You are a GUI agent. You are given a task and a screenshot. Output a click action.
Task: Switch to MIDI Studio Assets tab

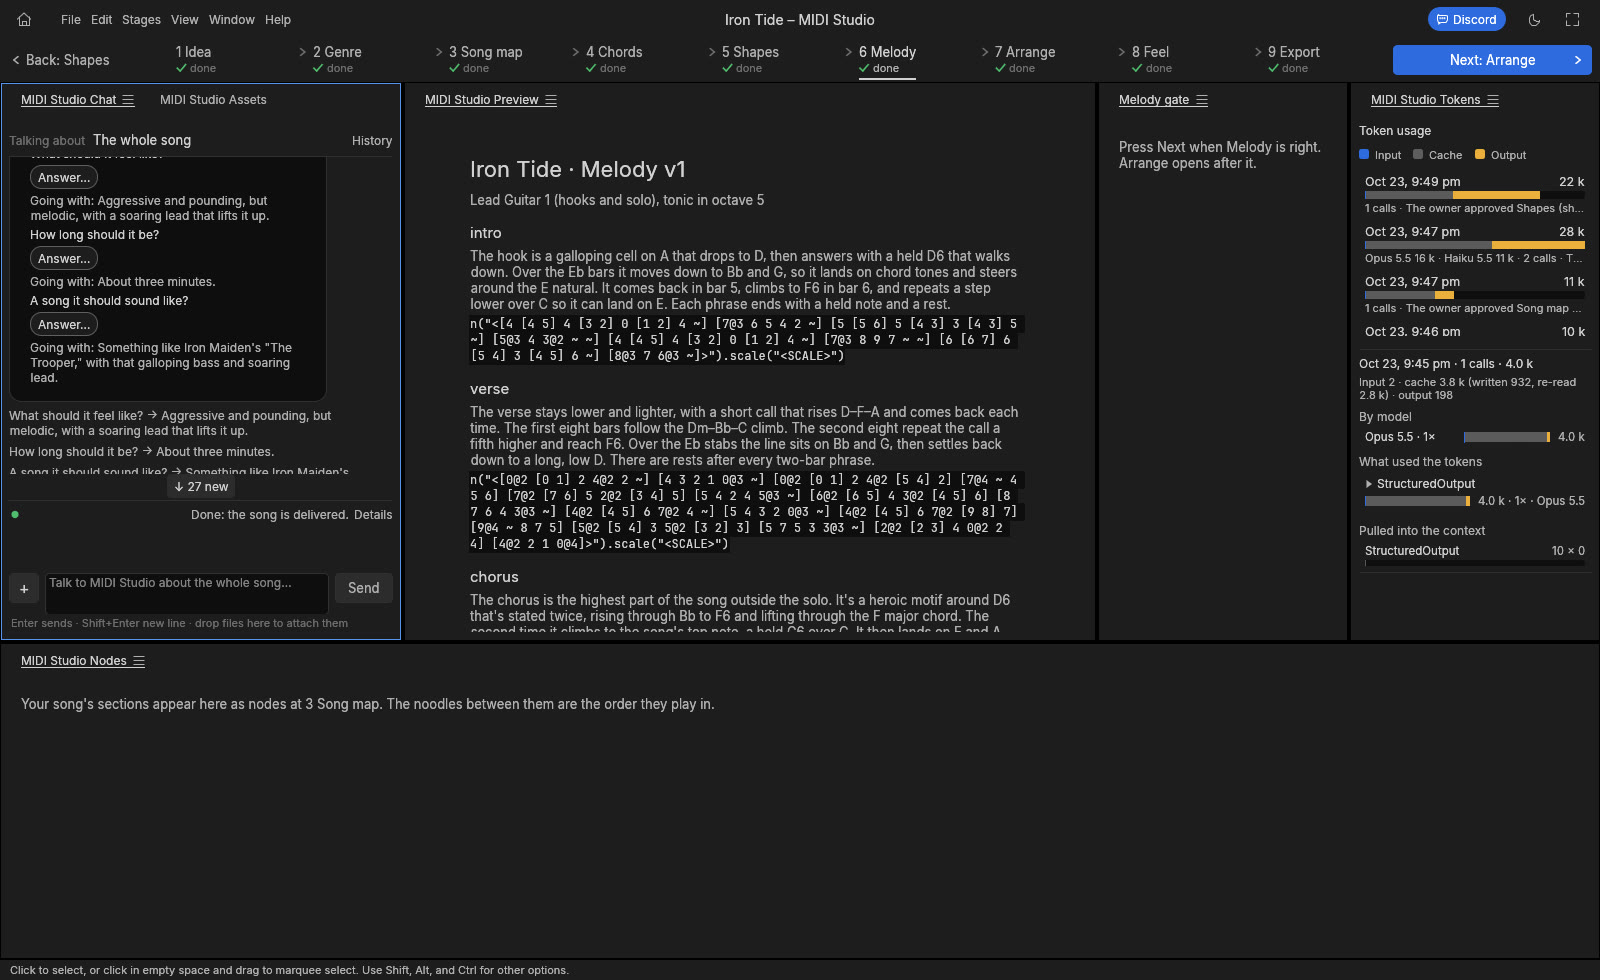coord(213,100)
